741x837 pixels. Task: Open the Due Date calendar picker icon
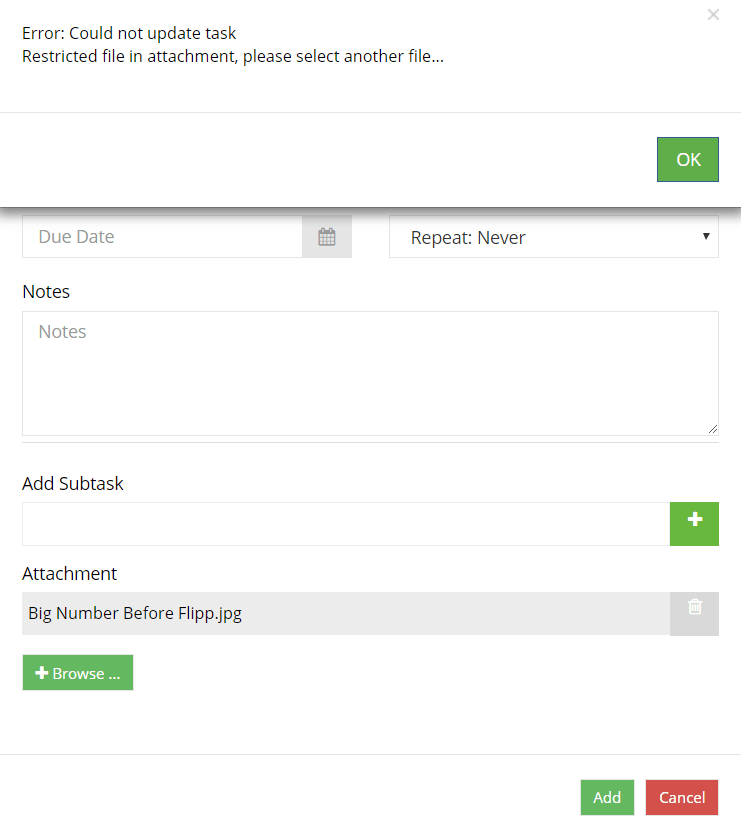(x=327, y=236)
